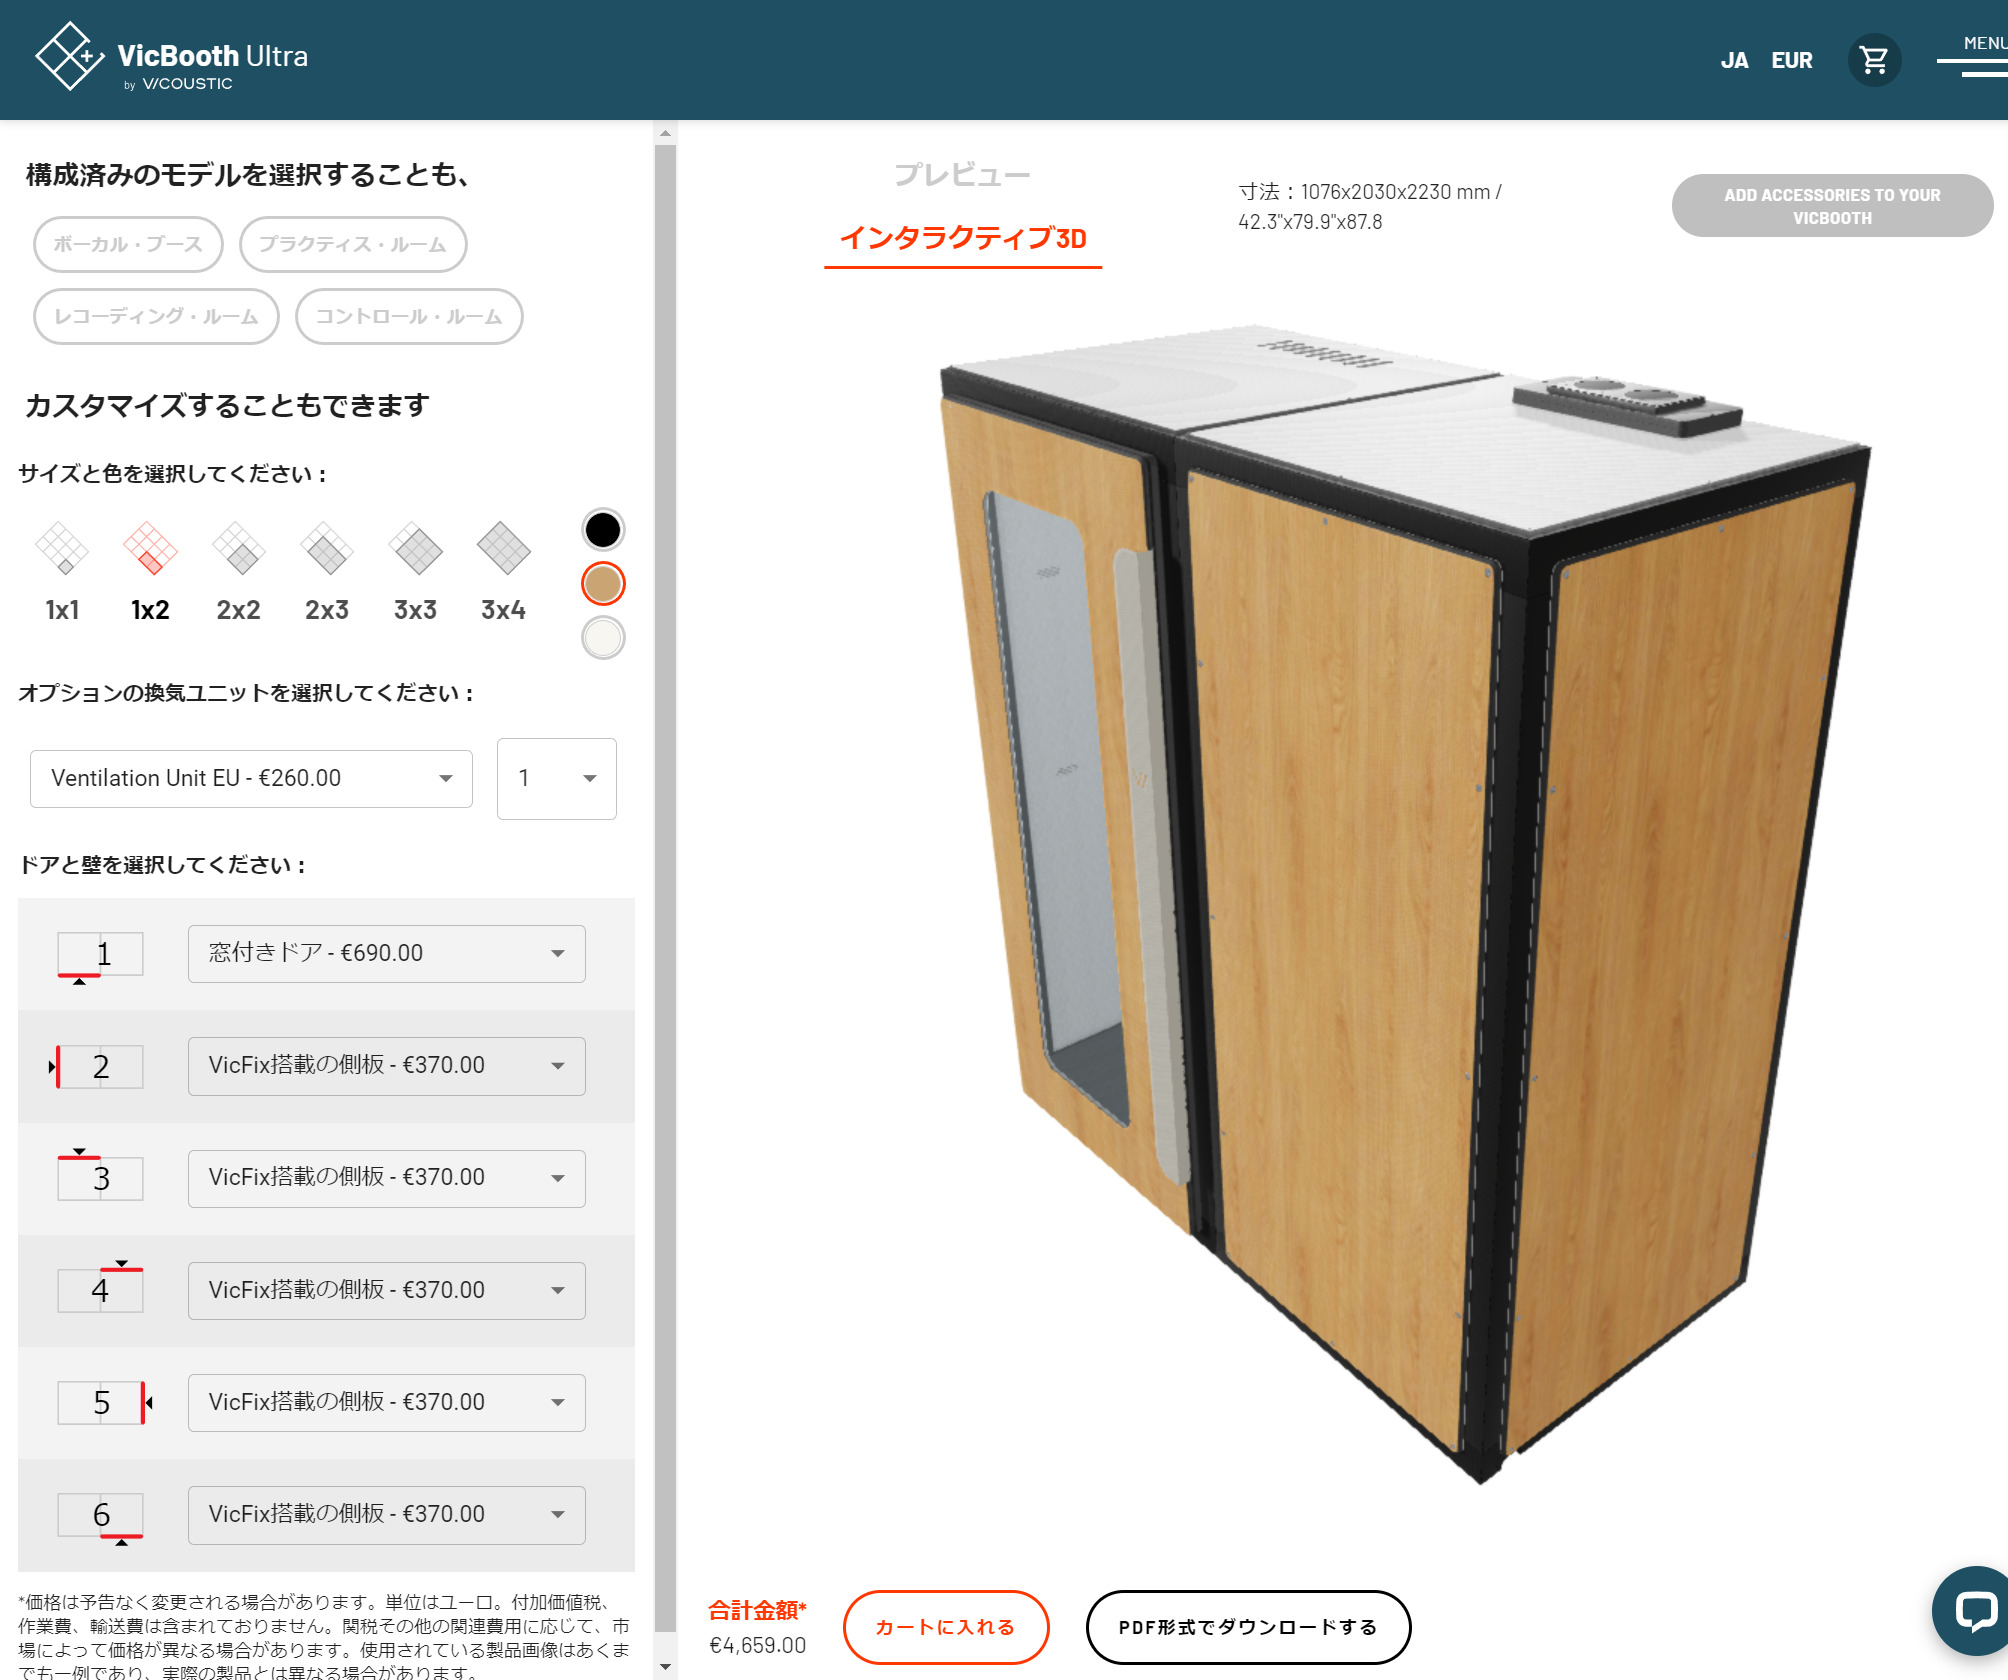Image resolution: width=2008 pixels, height=1680 pixels.
Task: Open wall 1 窓付きドア dropdown
Action: (x=386, y=953)
